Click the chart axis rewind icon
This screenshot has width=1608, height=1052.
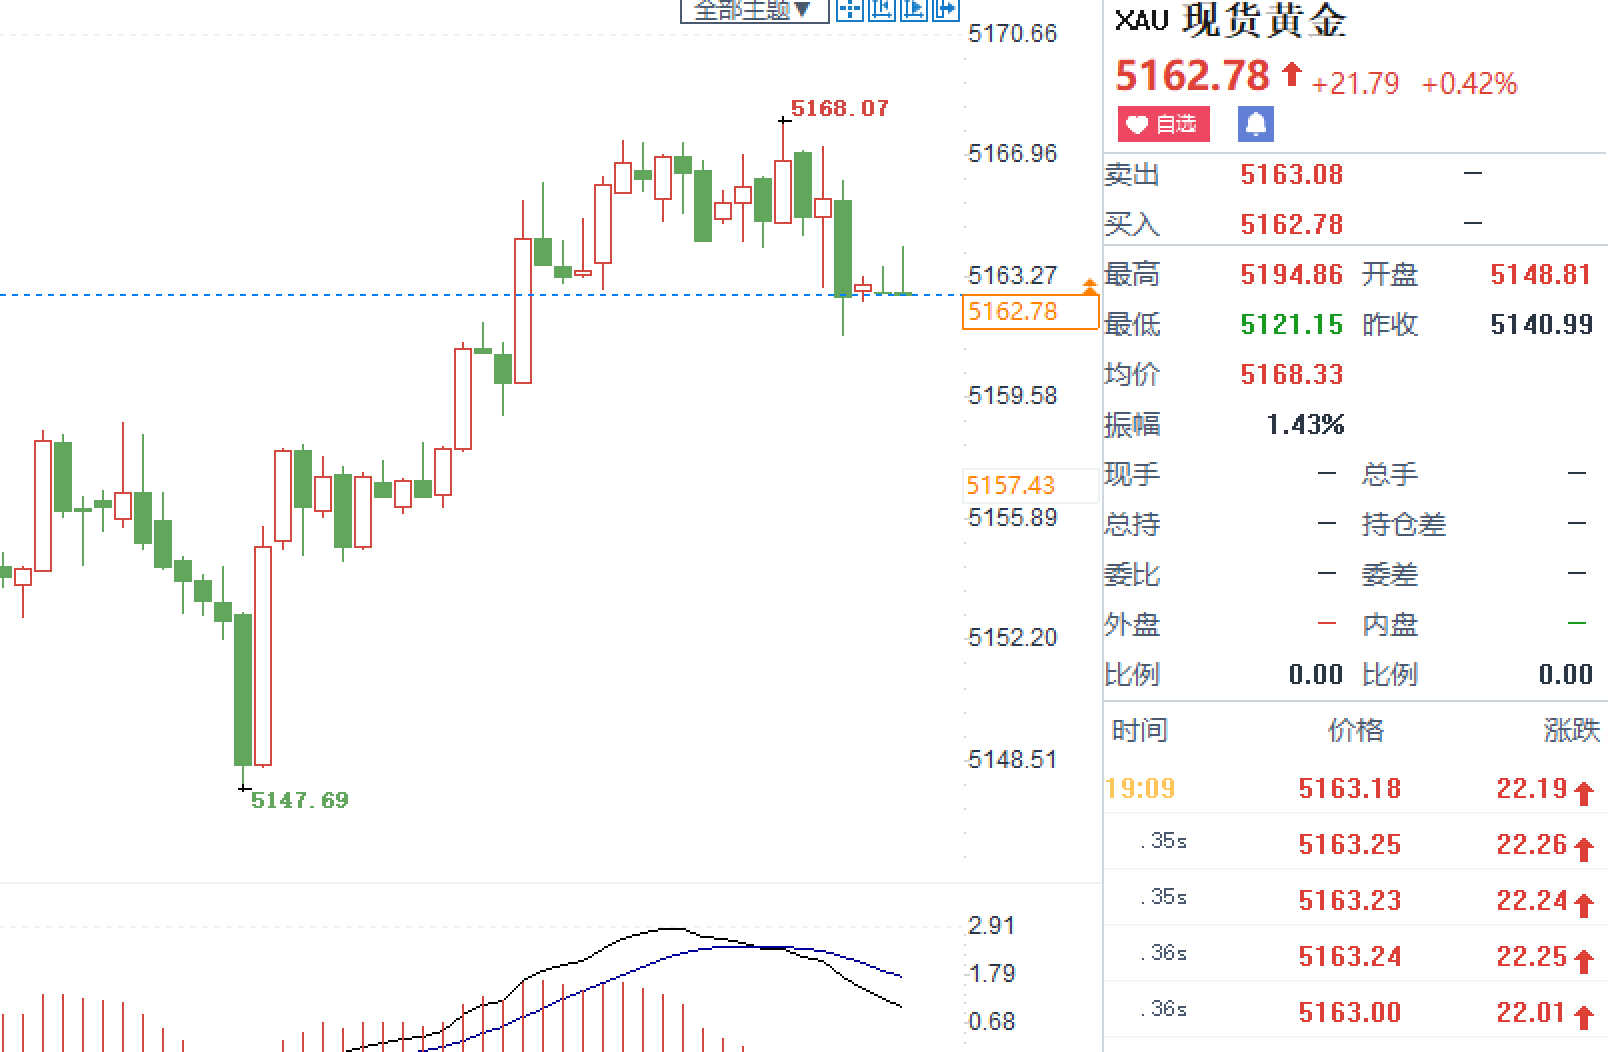(881, 10)
